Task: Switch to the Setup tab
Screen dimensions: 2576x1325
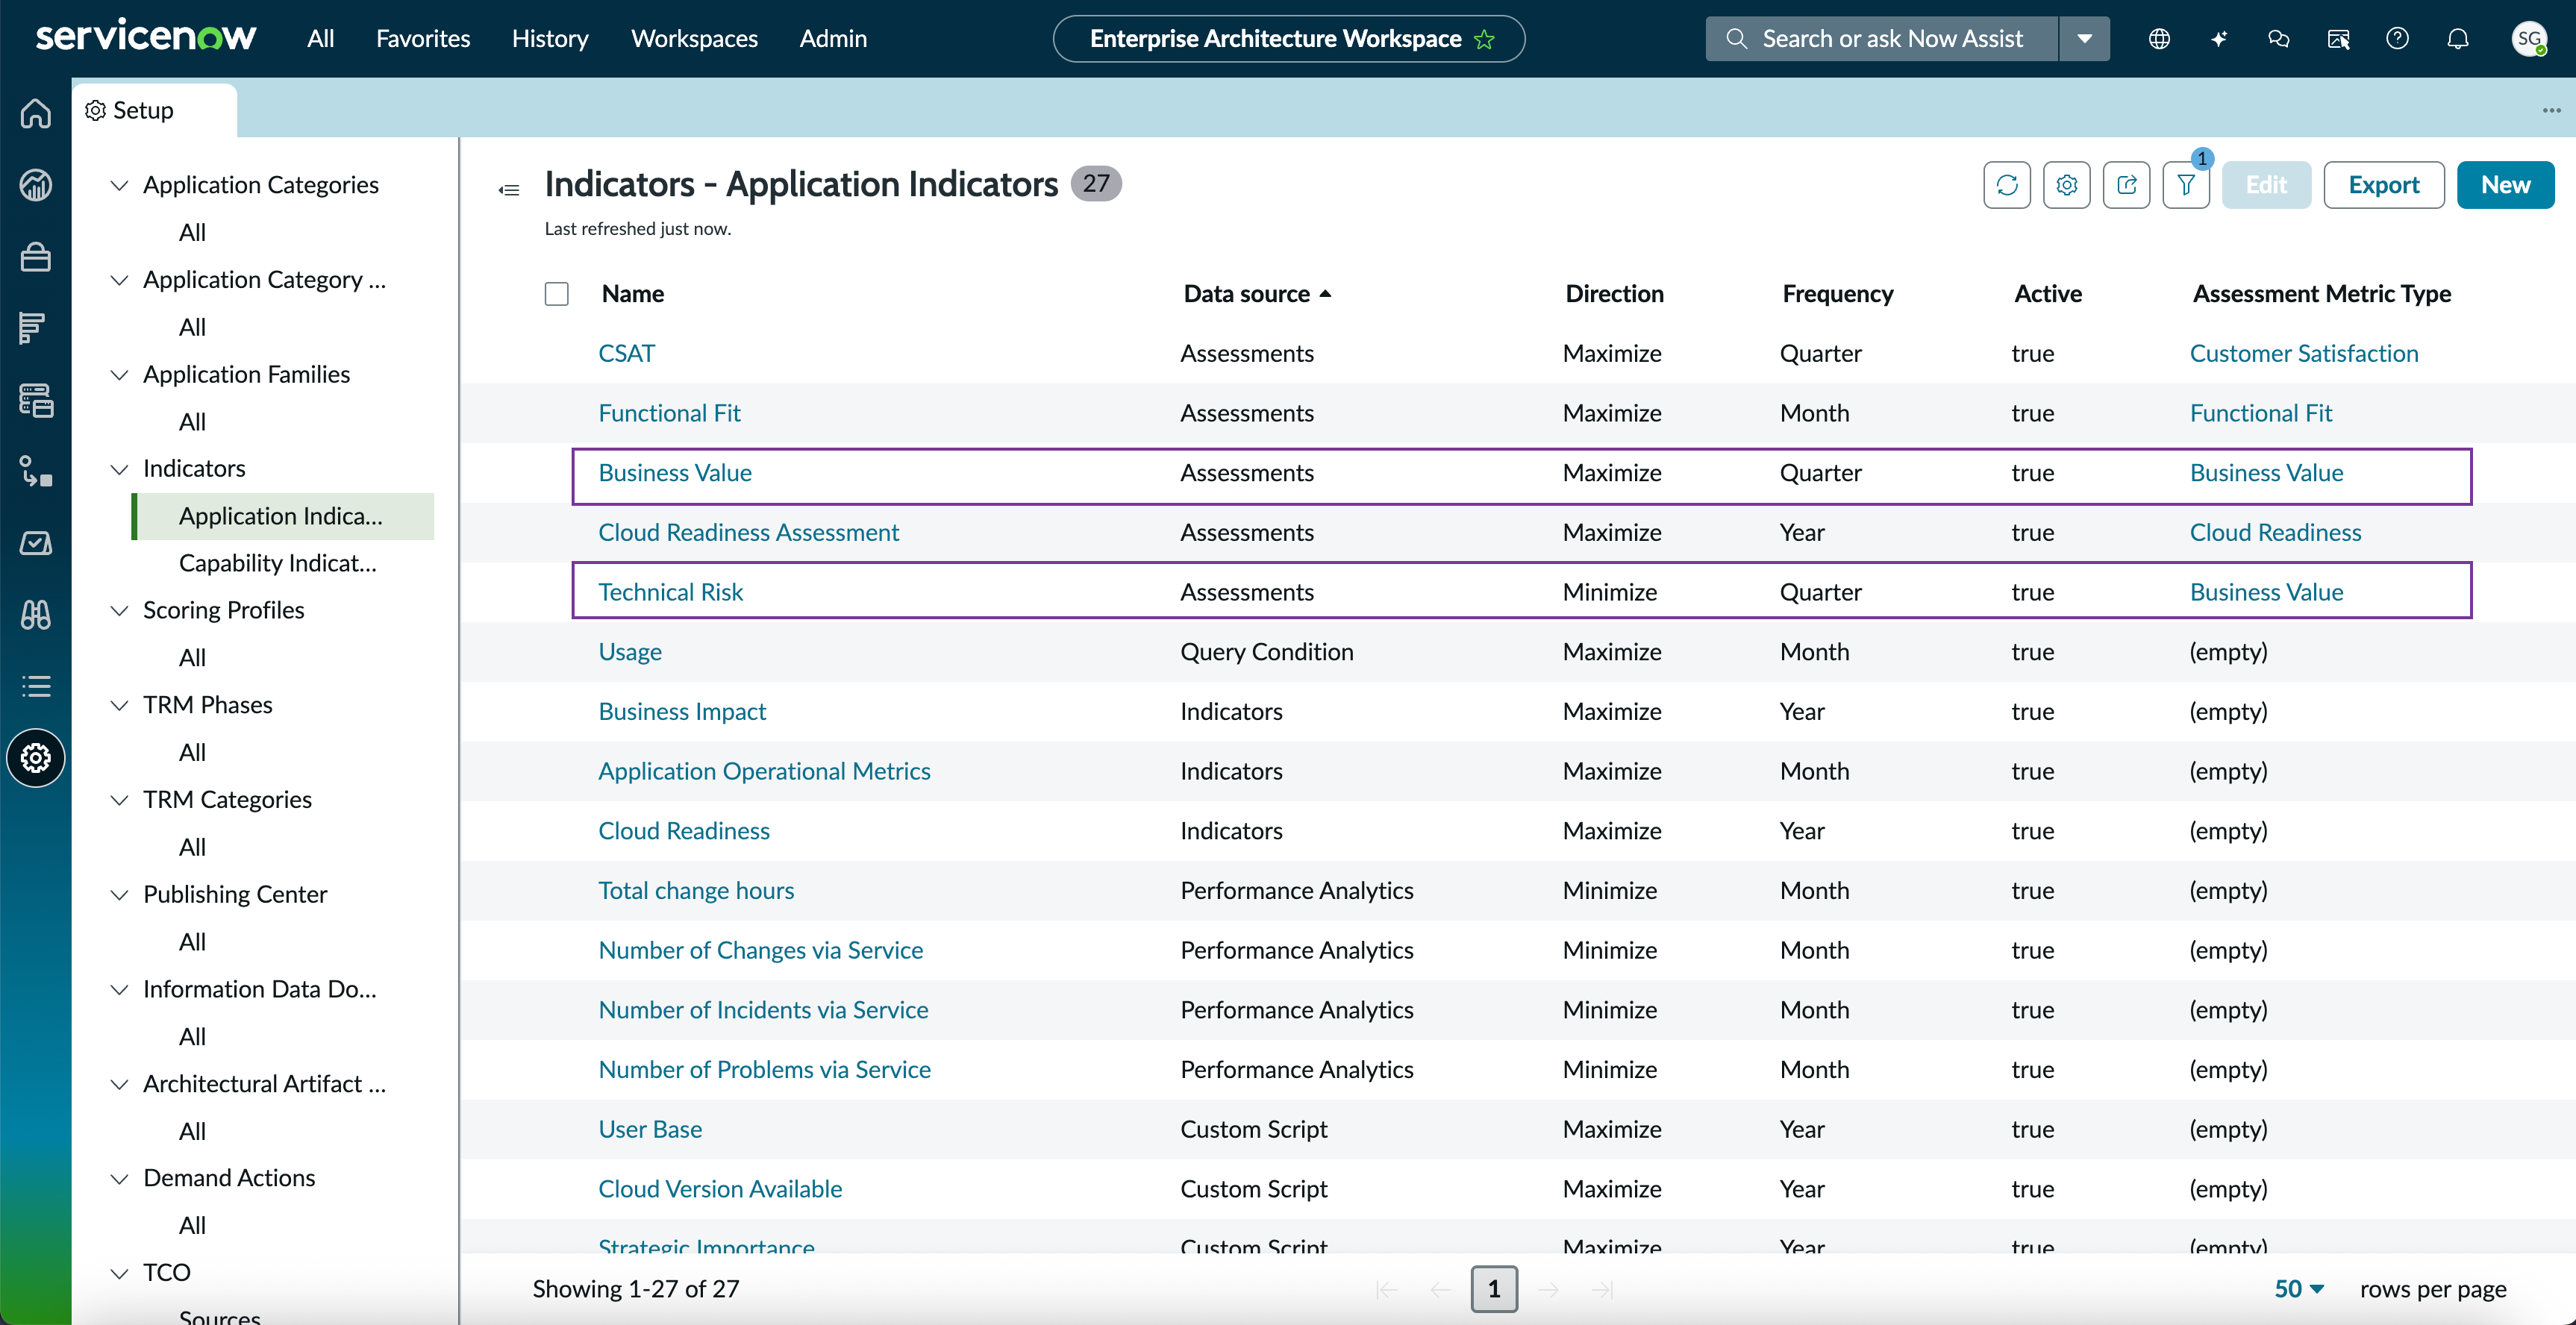Action: pyautogui.click(x=154, y=110)
